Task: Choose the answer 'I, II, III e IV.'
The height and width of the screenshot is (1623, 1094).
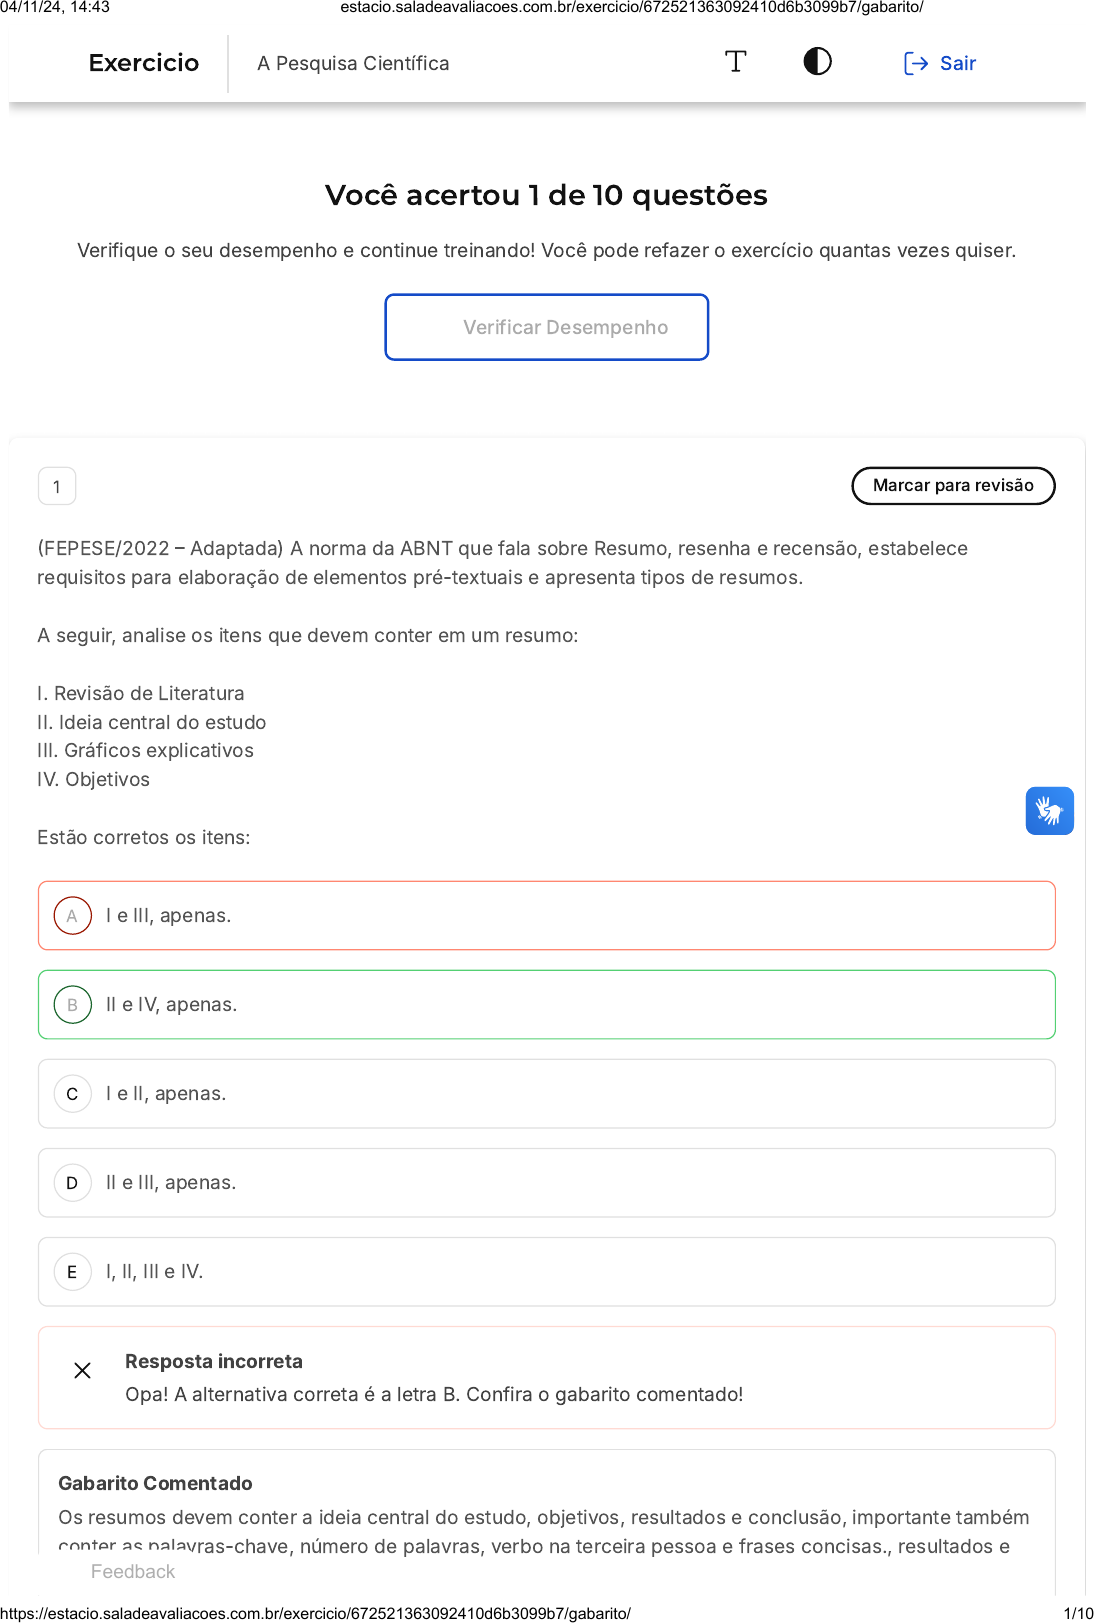Action: tap(155, 1272)
